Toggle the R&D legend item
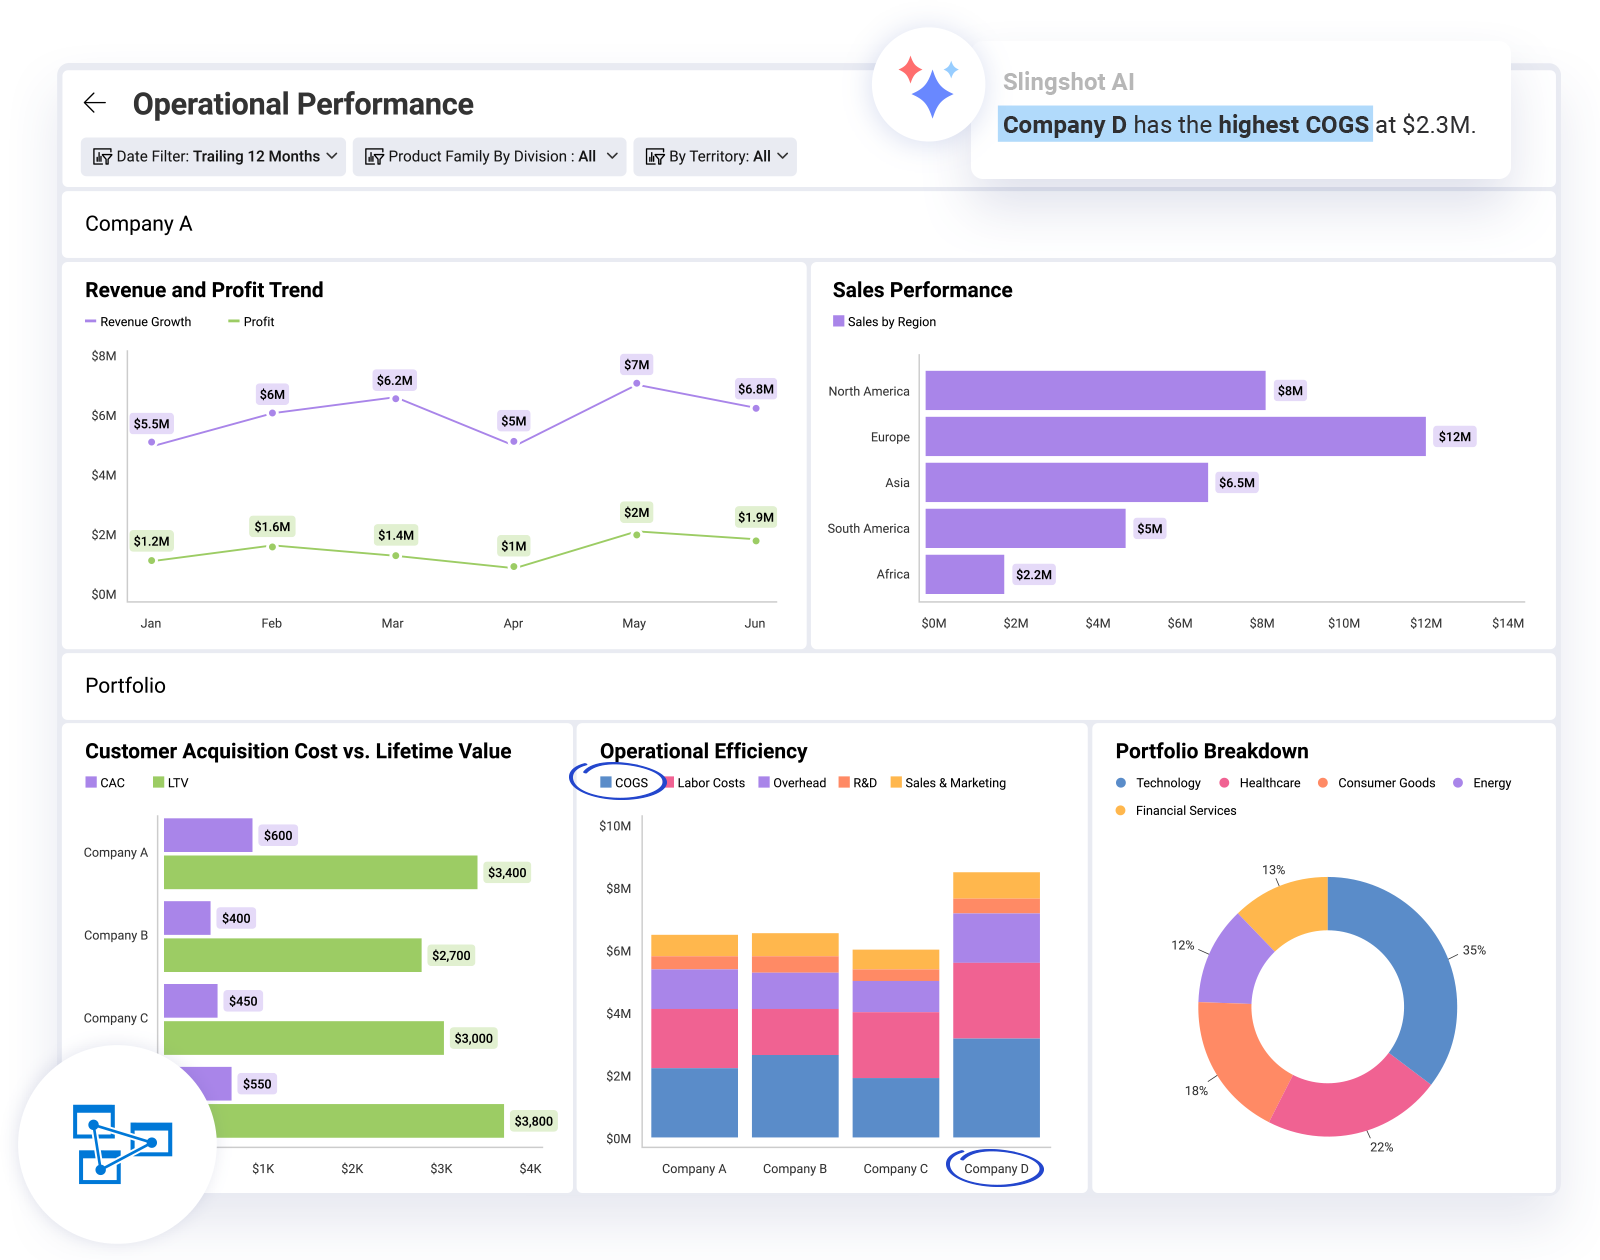The width and height of the screenshot is (1600, 1260). click(857, 783)
